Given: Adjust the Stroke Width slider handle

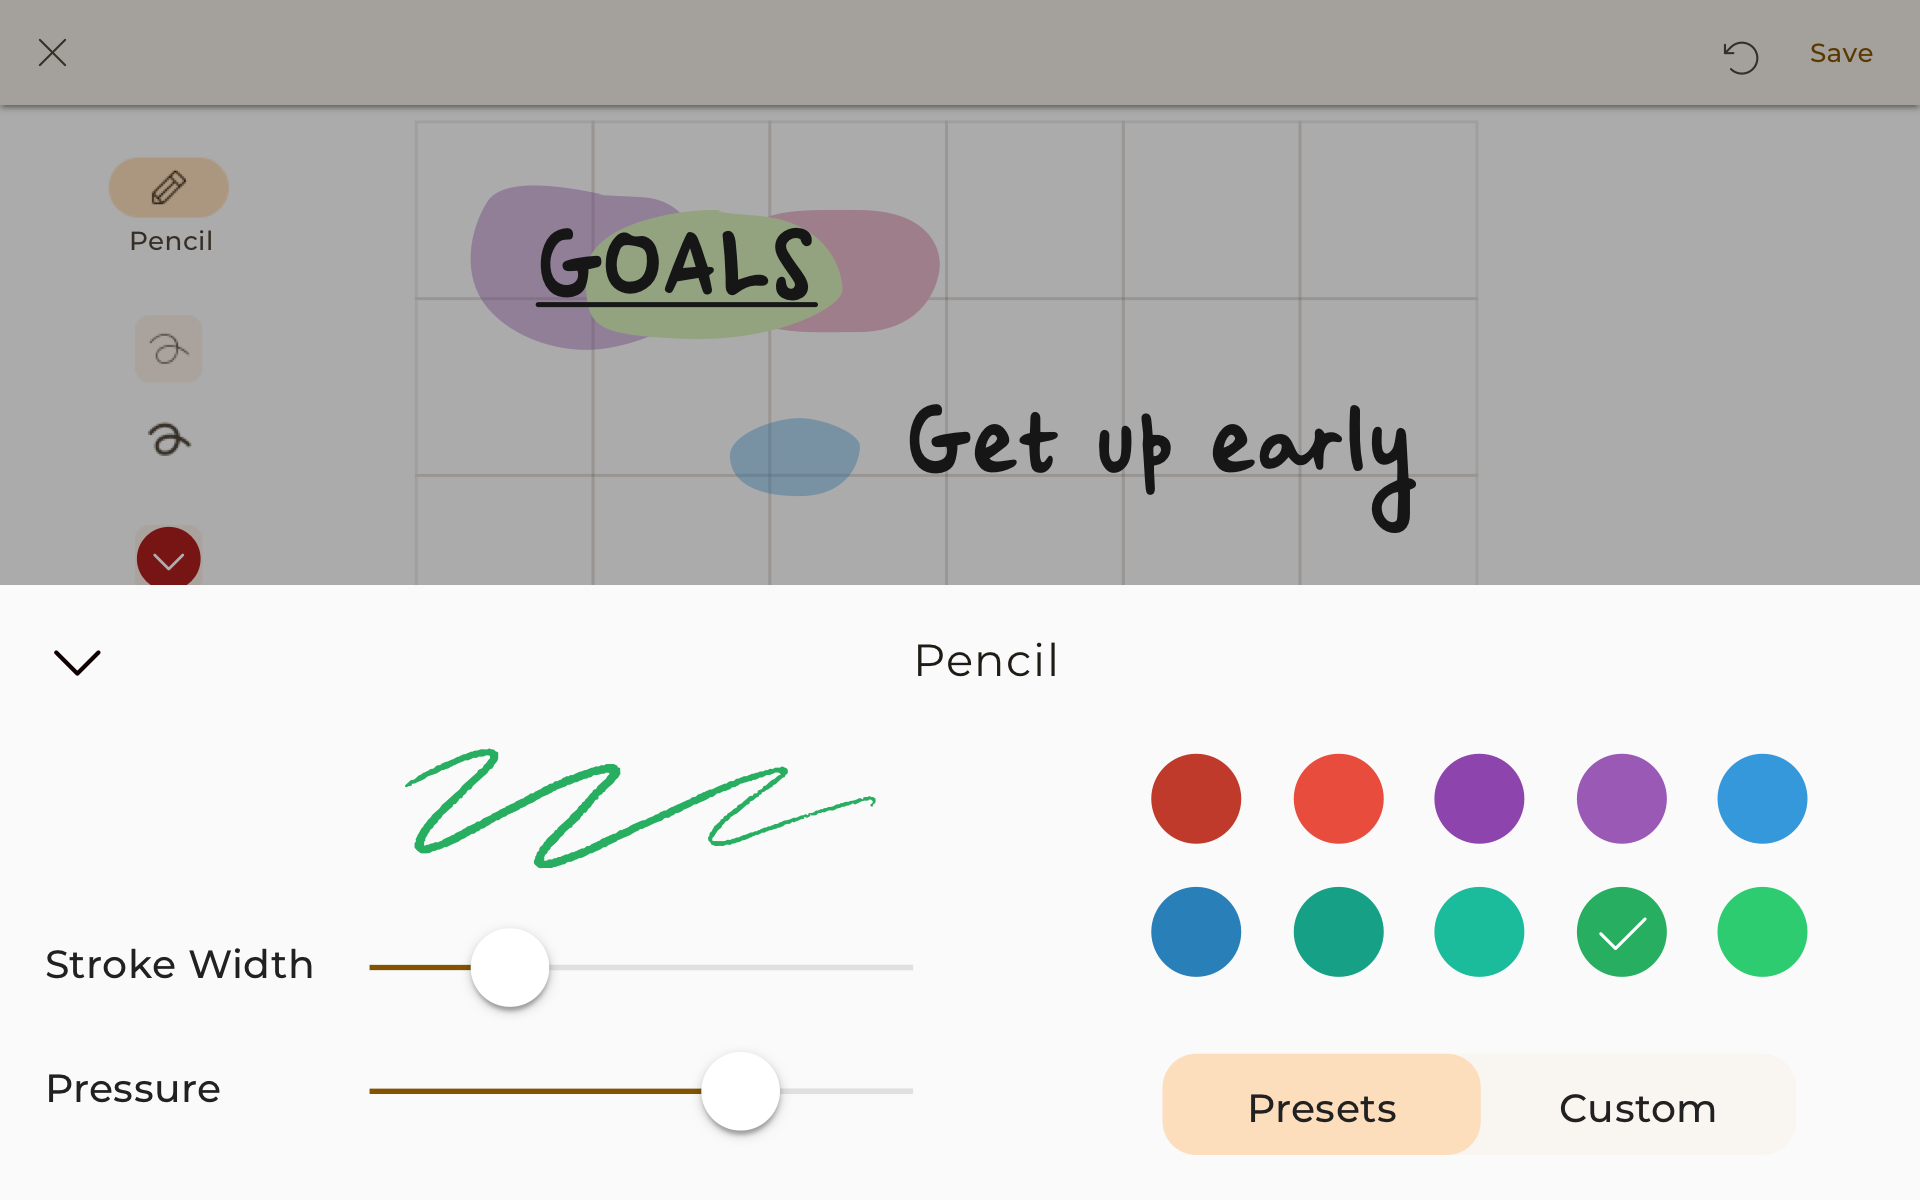Looking at the screenshot, I should [x=509, y=966].
